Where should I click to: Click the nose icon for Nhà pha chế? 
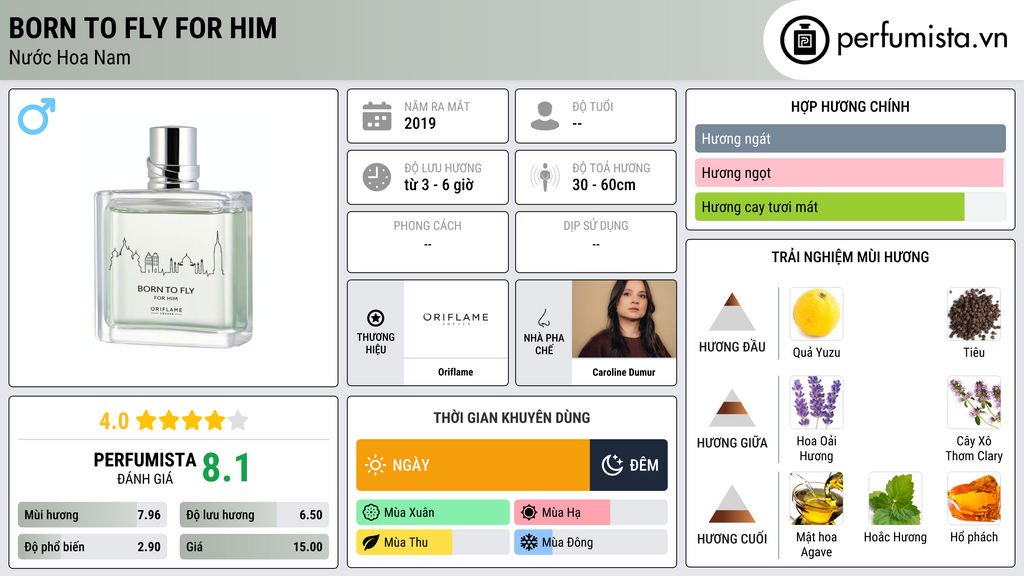click(x=543, y=318)
